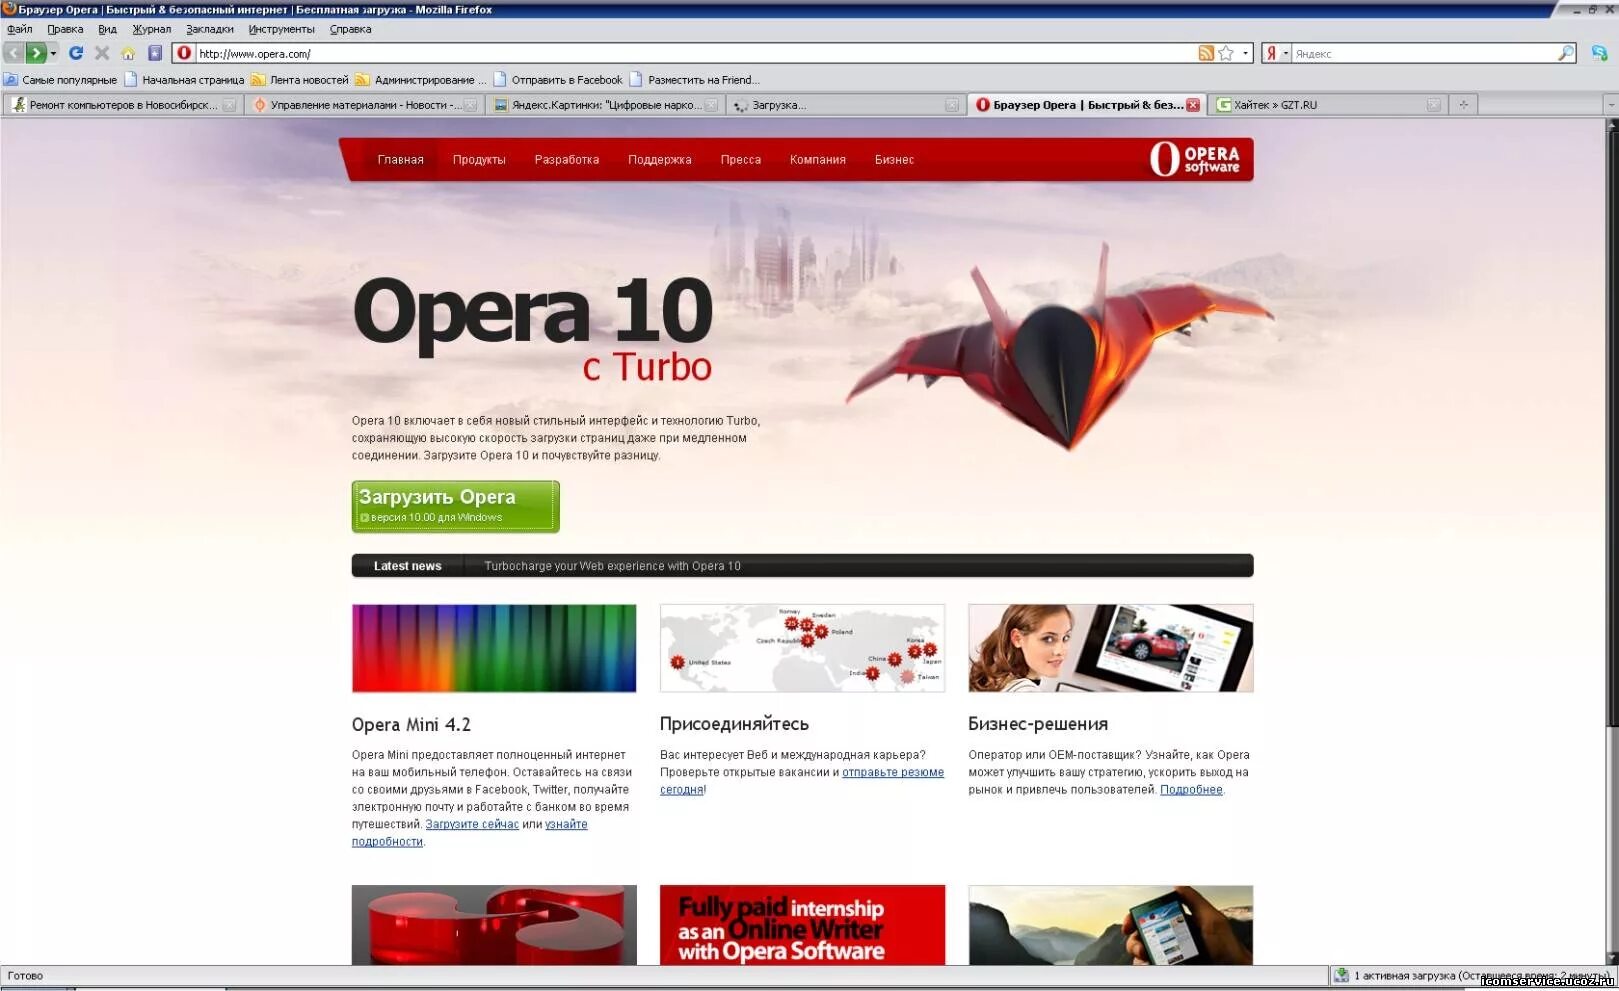Image resolution: width=1619 pixels, height=991 pixels.
Task: Click the world map Присоединяйтесь thumbnail
Action: 802,648
